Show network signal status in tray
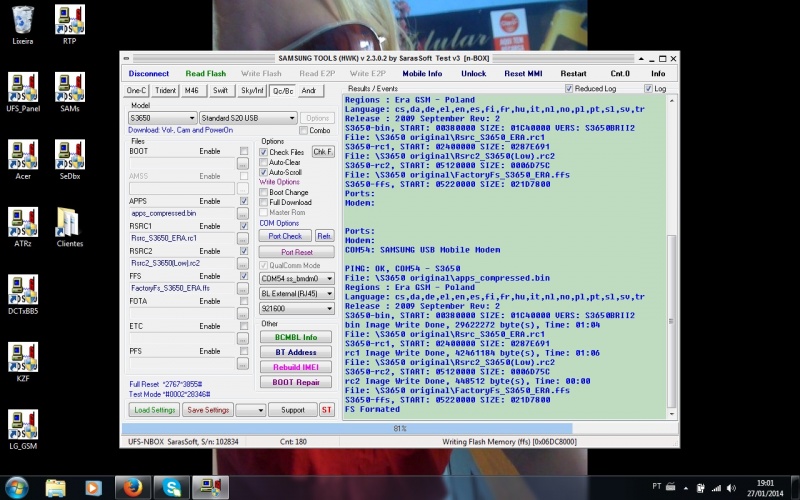This screenshot has height=500, width=800. [x=716, y=488]
